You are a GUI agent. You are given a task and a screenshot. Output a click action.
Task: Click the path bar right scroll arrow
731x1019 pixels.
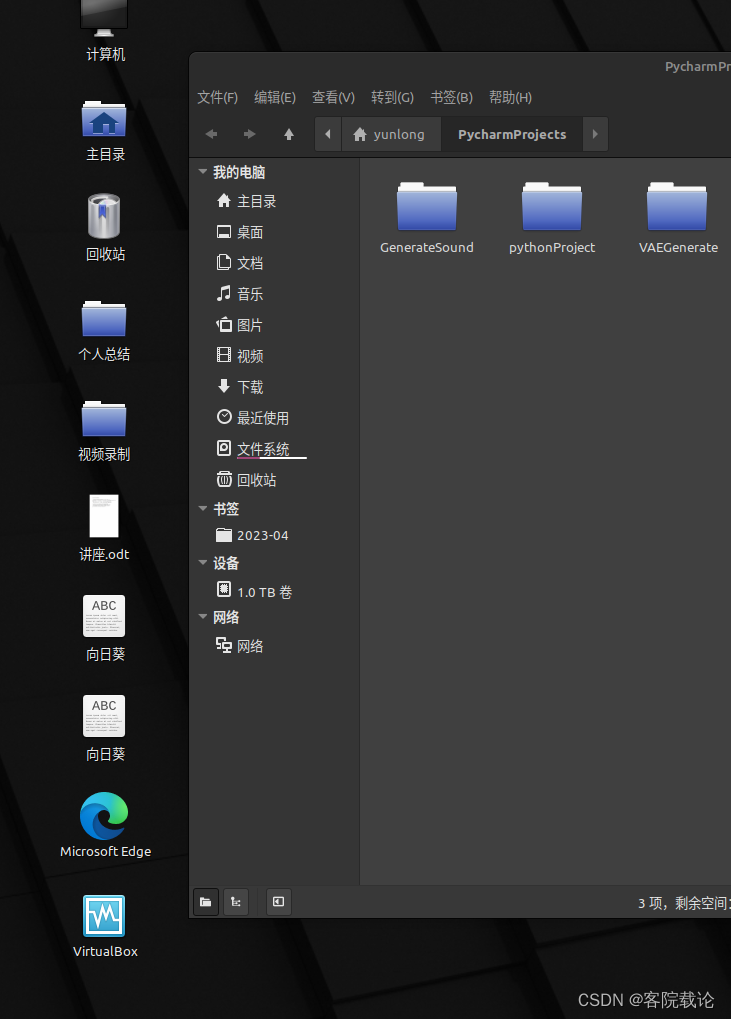595,134
